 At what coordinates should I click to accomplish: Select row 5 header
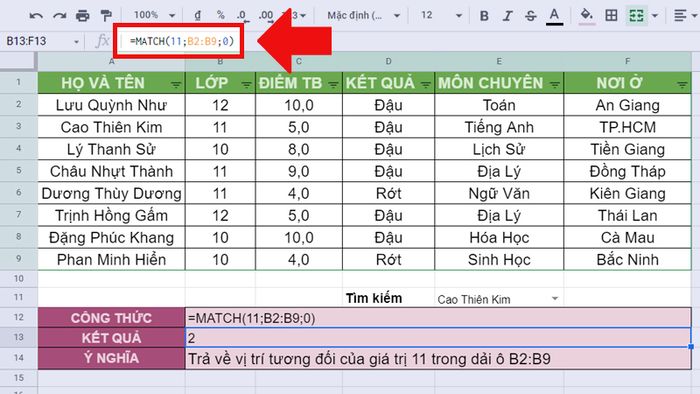[x=18, y=170]
